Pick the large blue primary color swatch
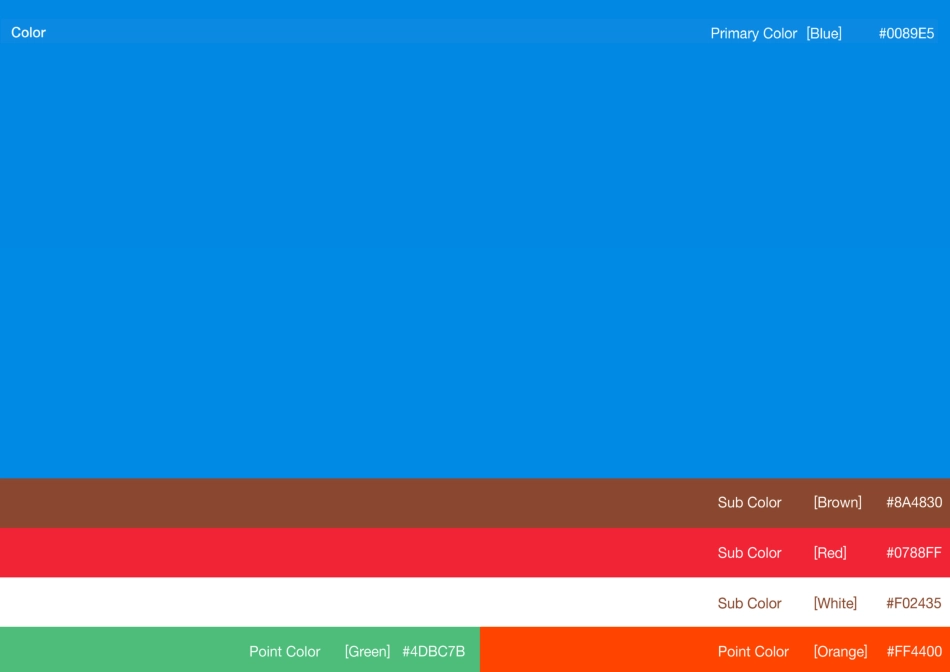This screenshot has height=672, width=950. tap(475, 260)
